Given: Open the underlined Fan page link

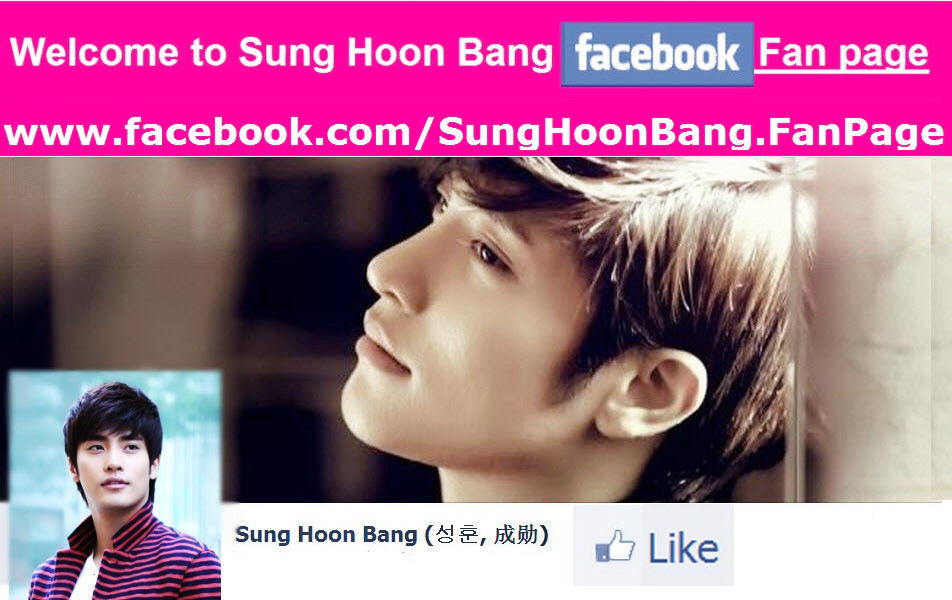Looking at the screenshot, I should (x=843, y=53).
